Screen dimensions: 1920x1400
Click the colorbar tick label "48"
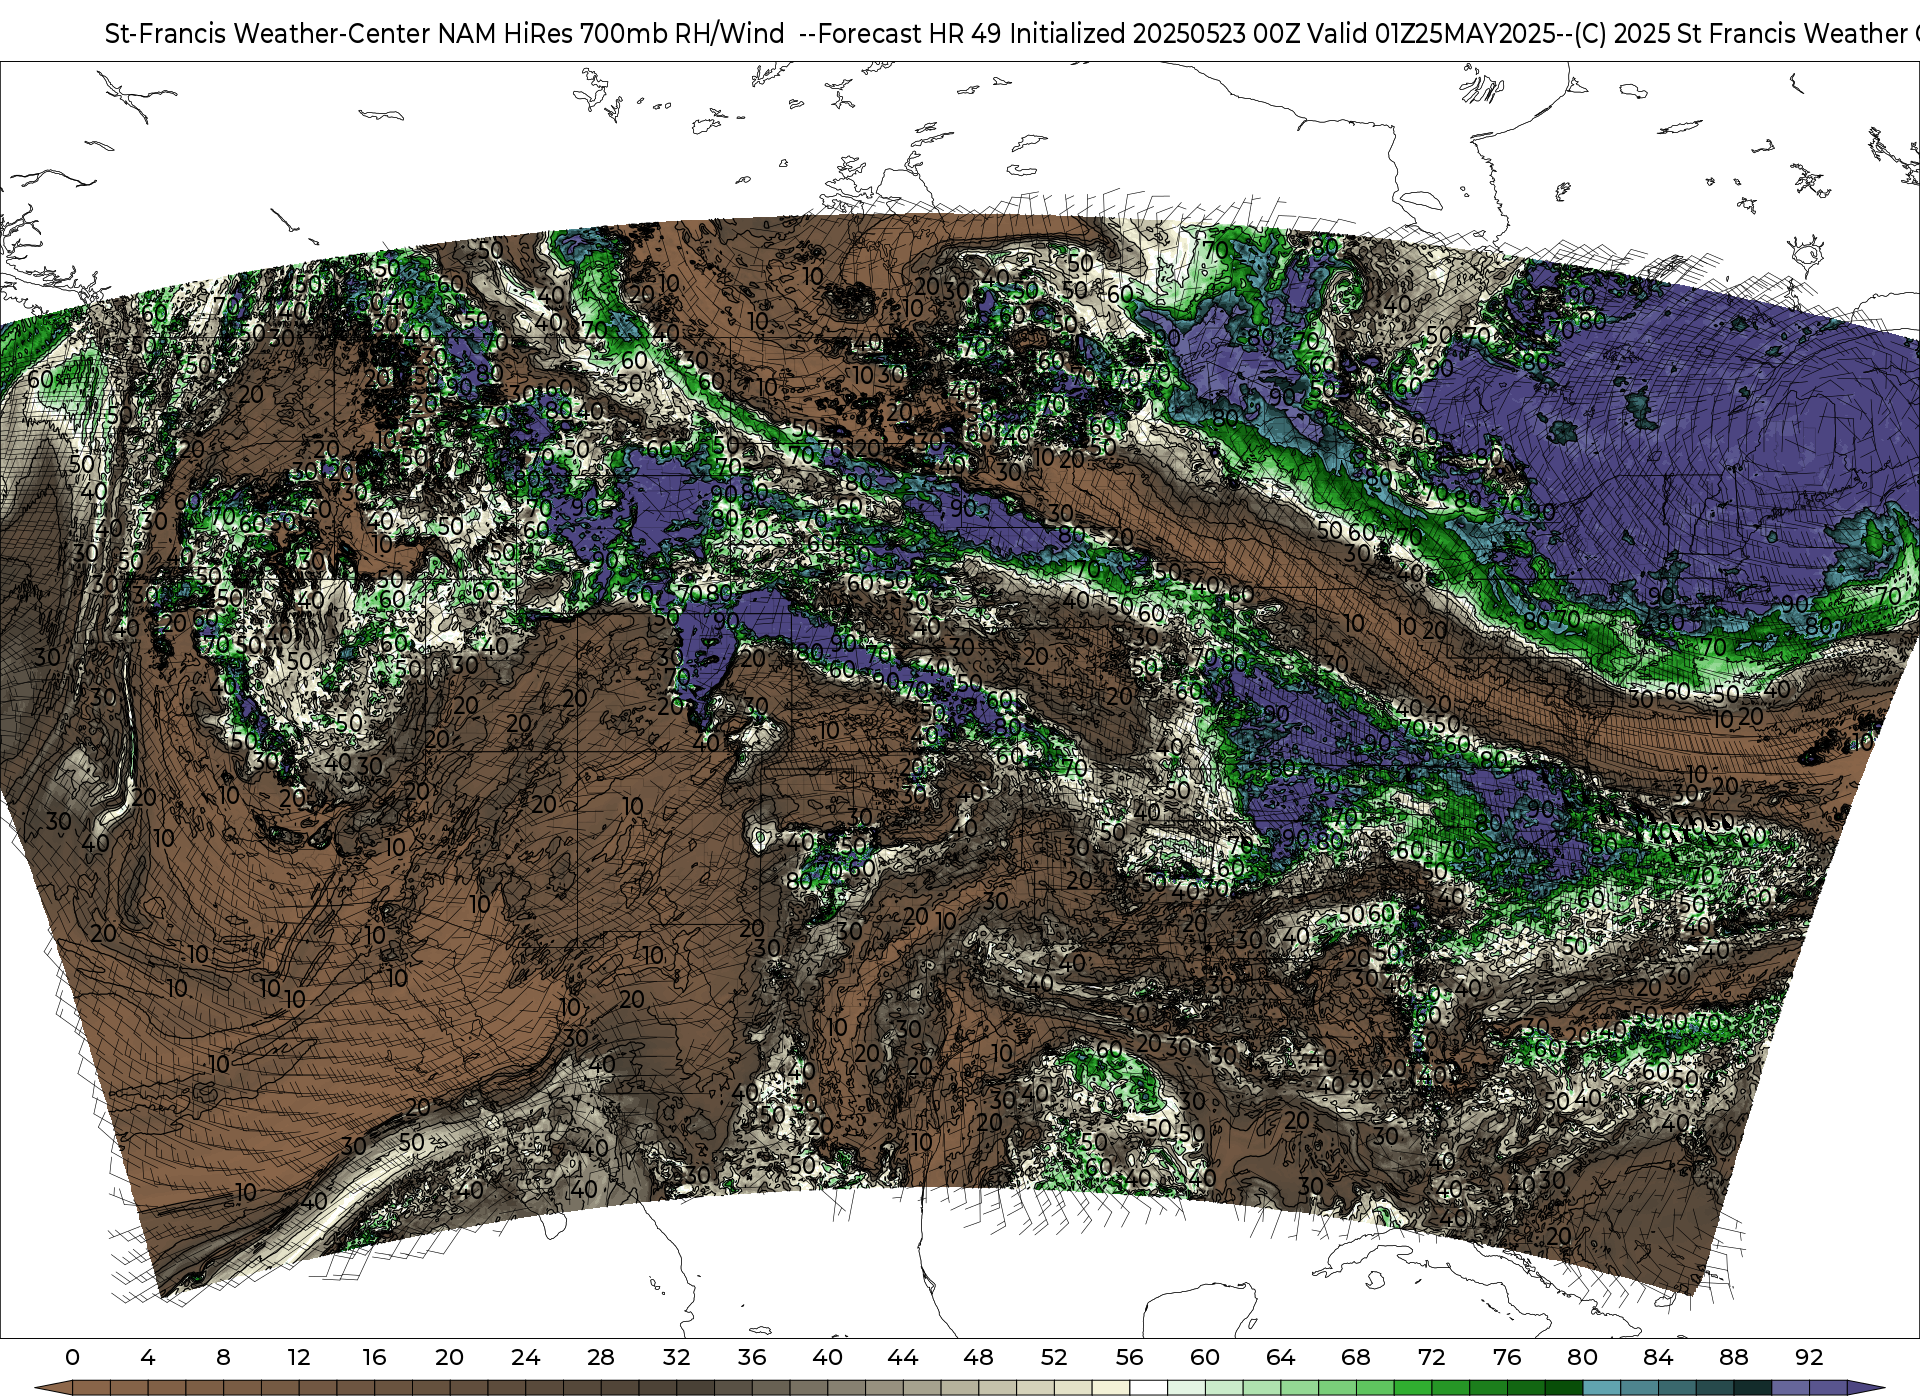pos(978,1357)
